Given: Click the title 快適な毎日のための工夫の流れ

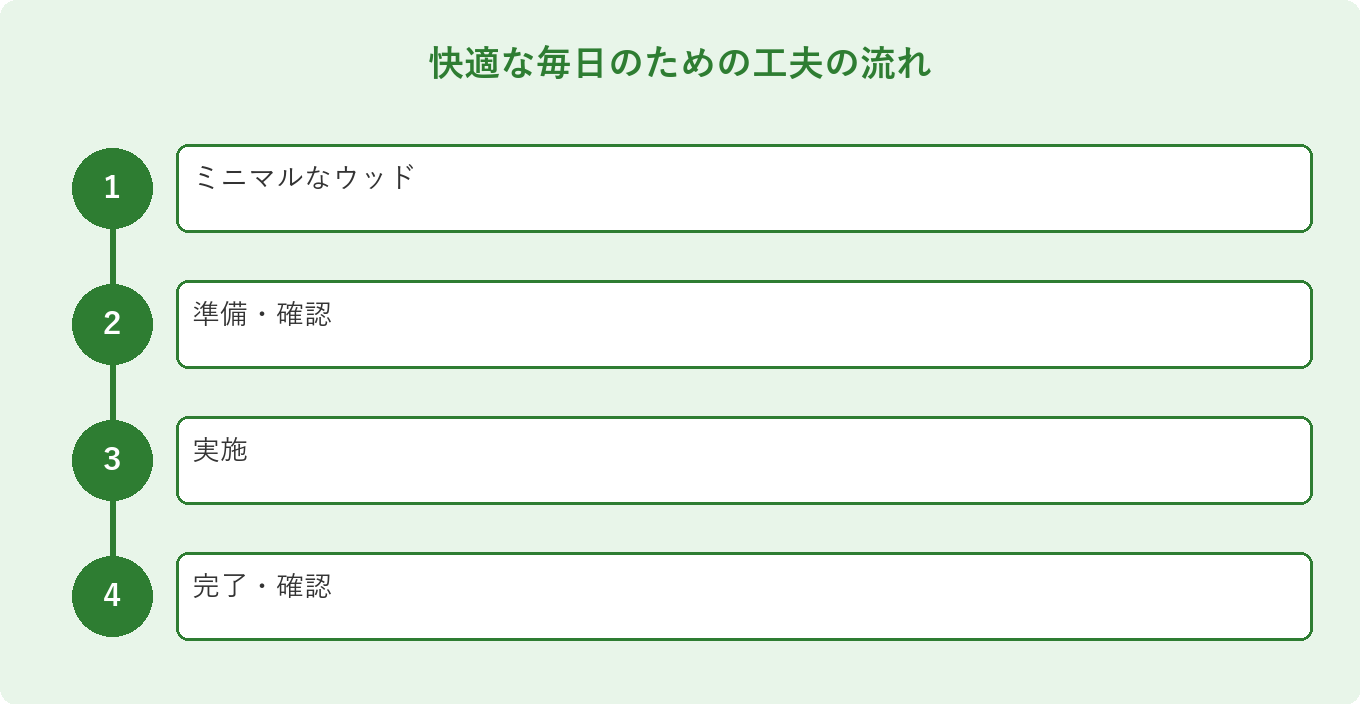Looking at the screenshot, I should [680, 63].
